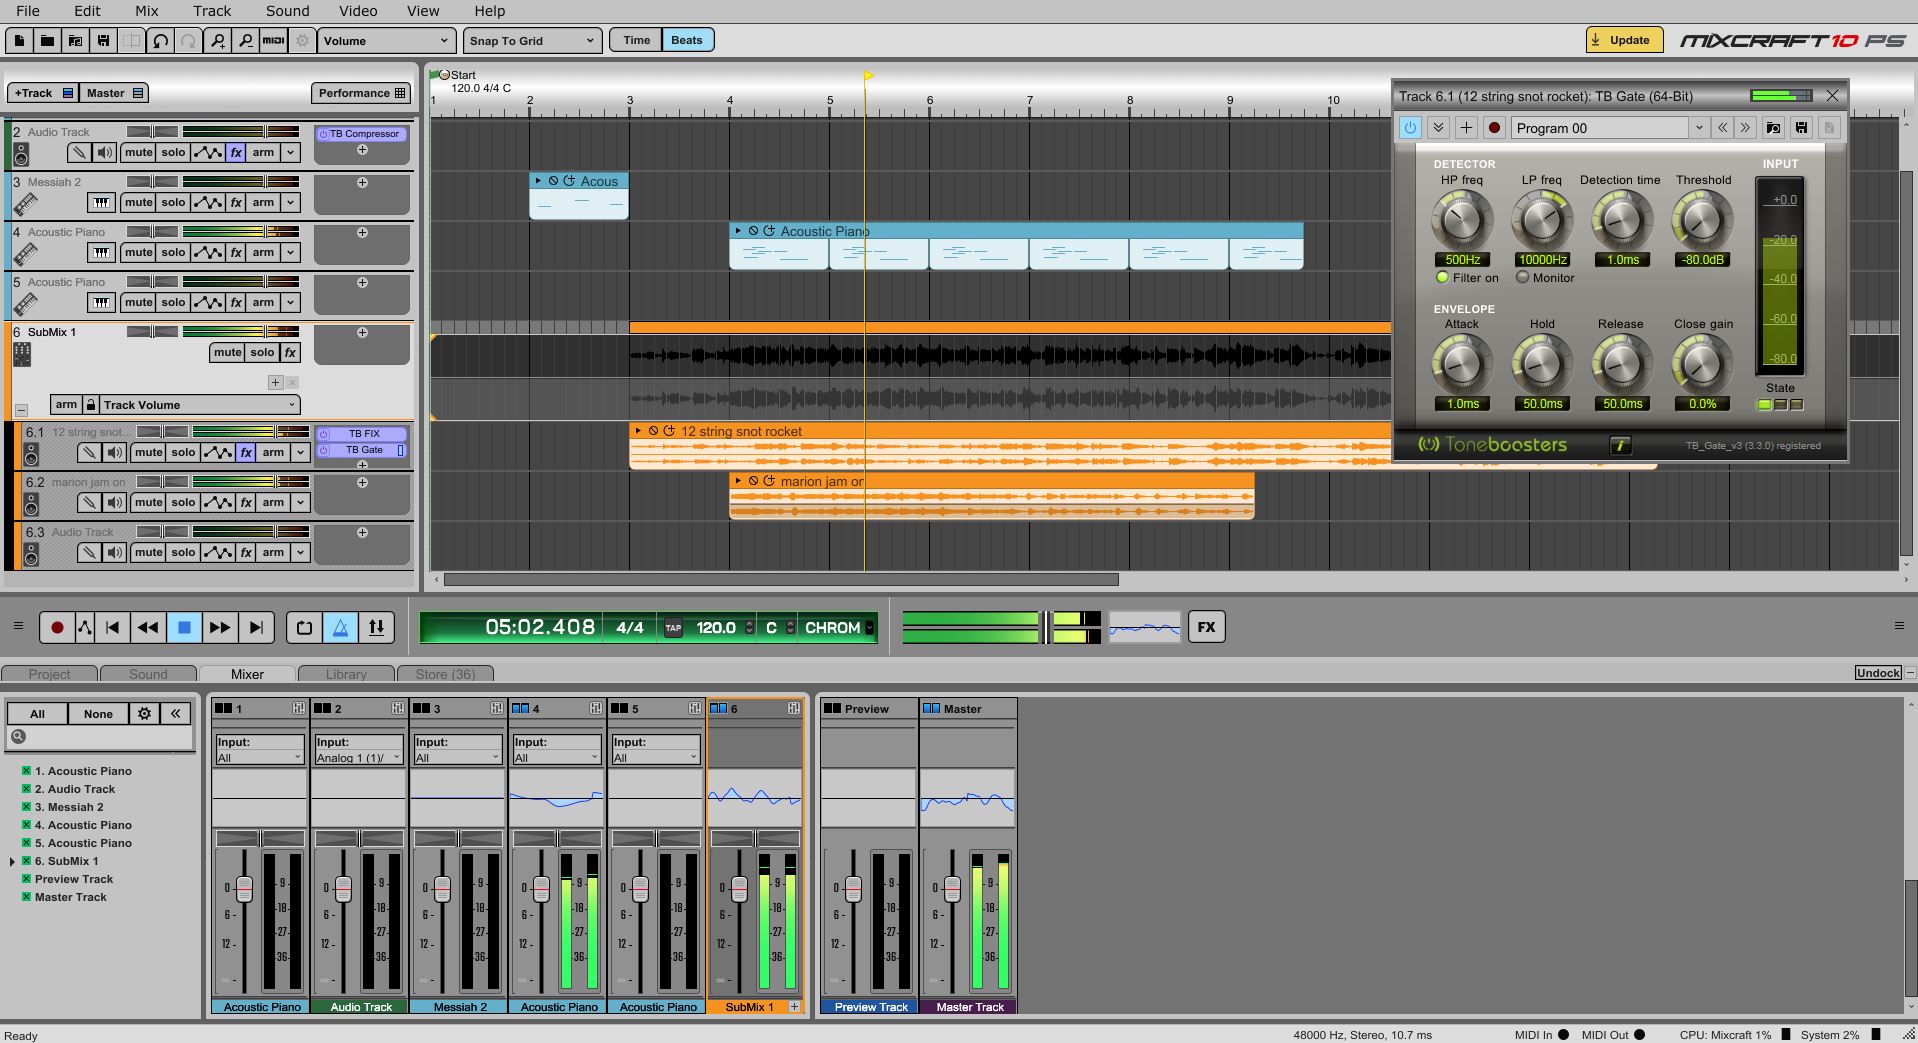Open the File menu
Screen dimensions: 1918x1043
(28, 11)
